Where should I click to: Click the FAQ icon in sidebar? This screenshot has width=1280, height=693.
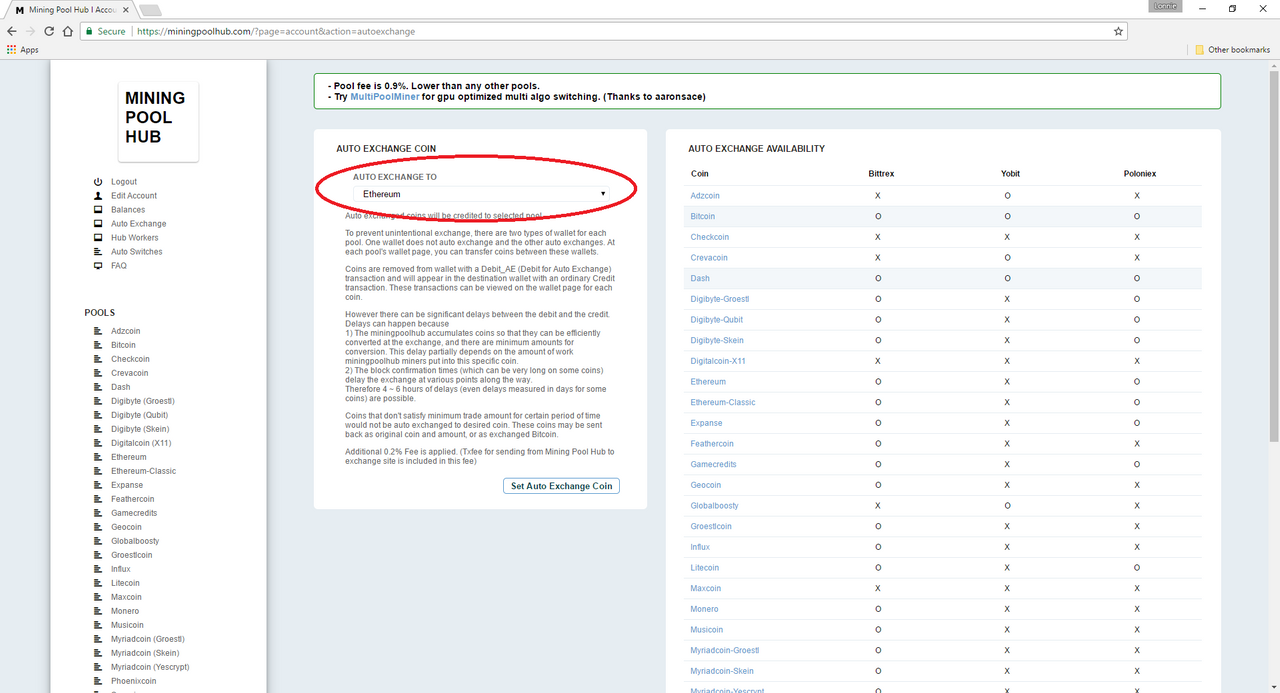[x=98, y=266]
